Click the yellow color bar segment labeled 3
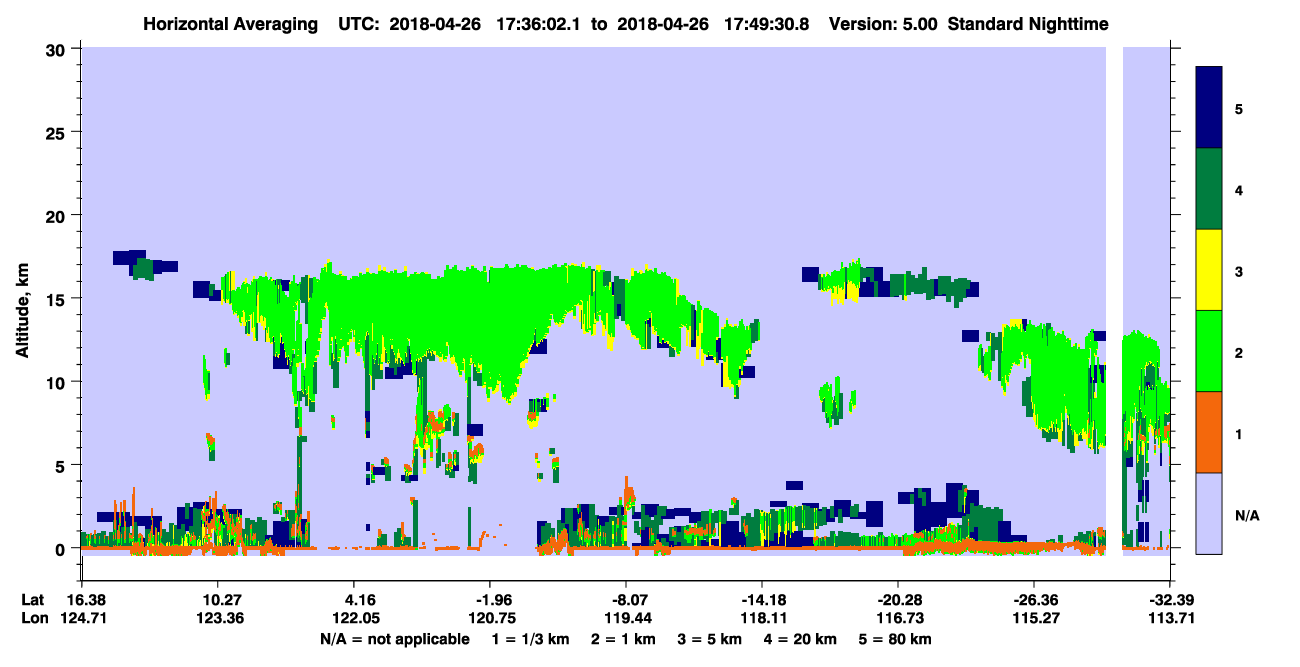Viewport: 1300px width, 667px height. click(1209, 270)
